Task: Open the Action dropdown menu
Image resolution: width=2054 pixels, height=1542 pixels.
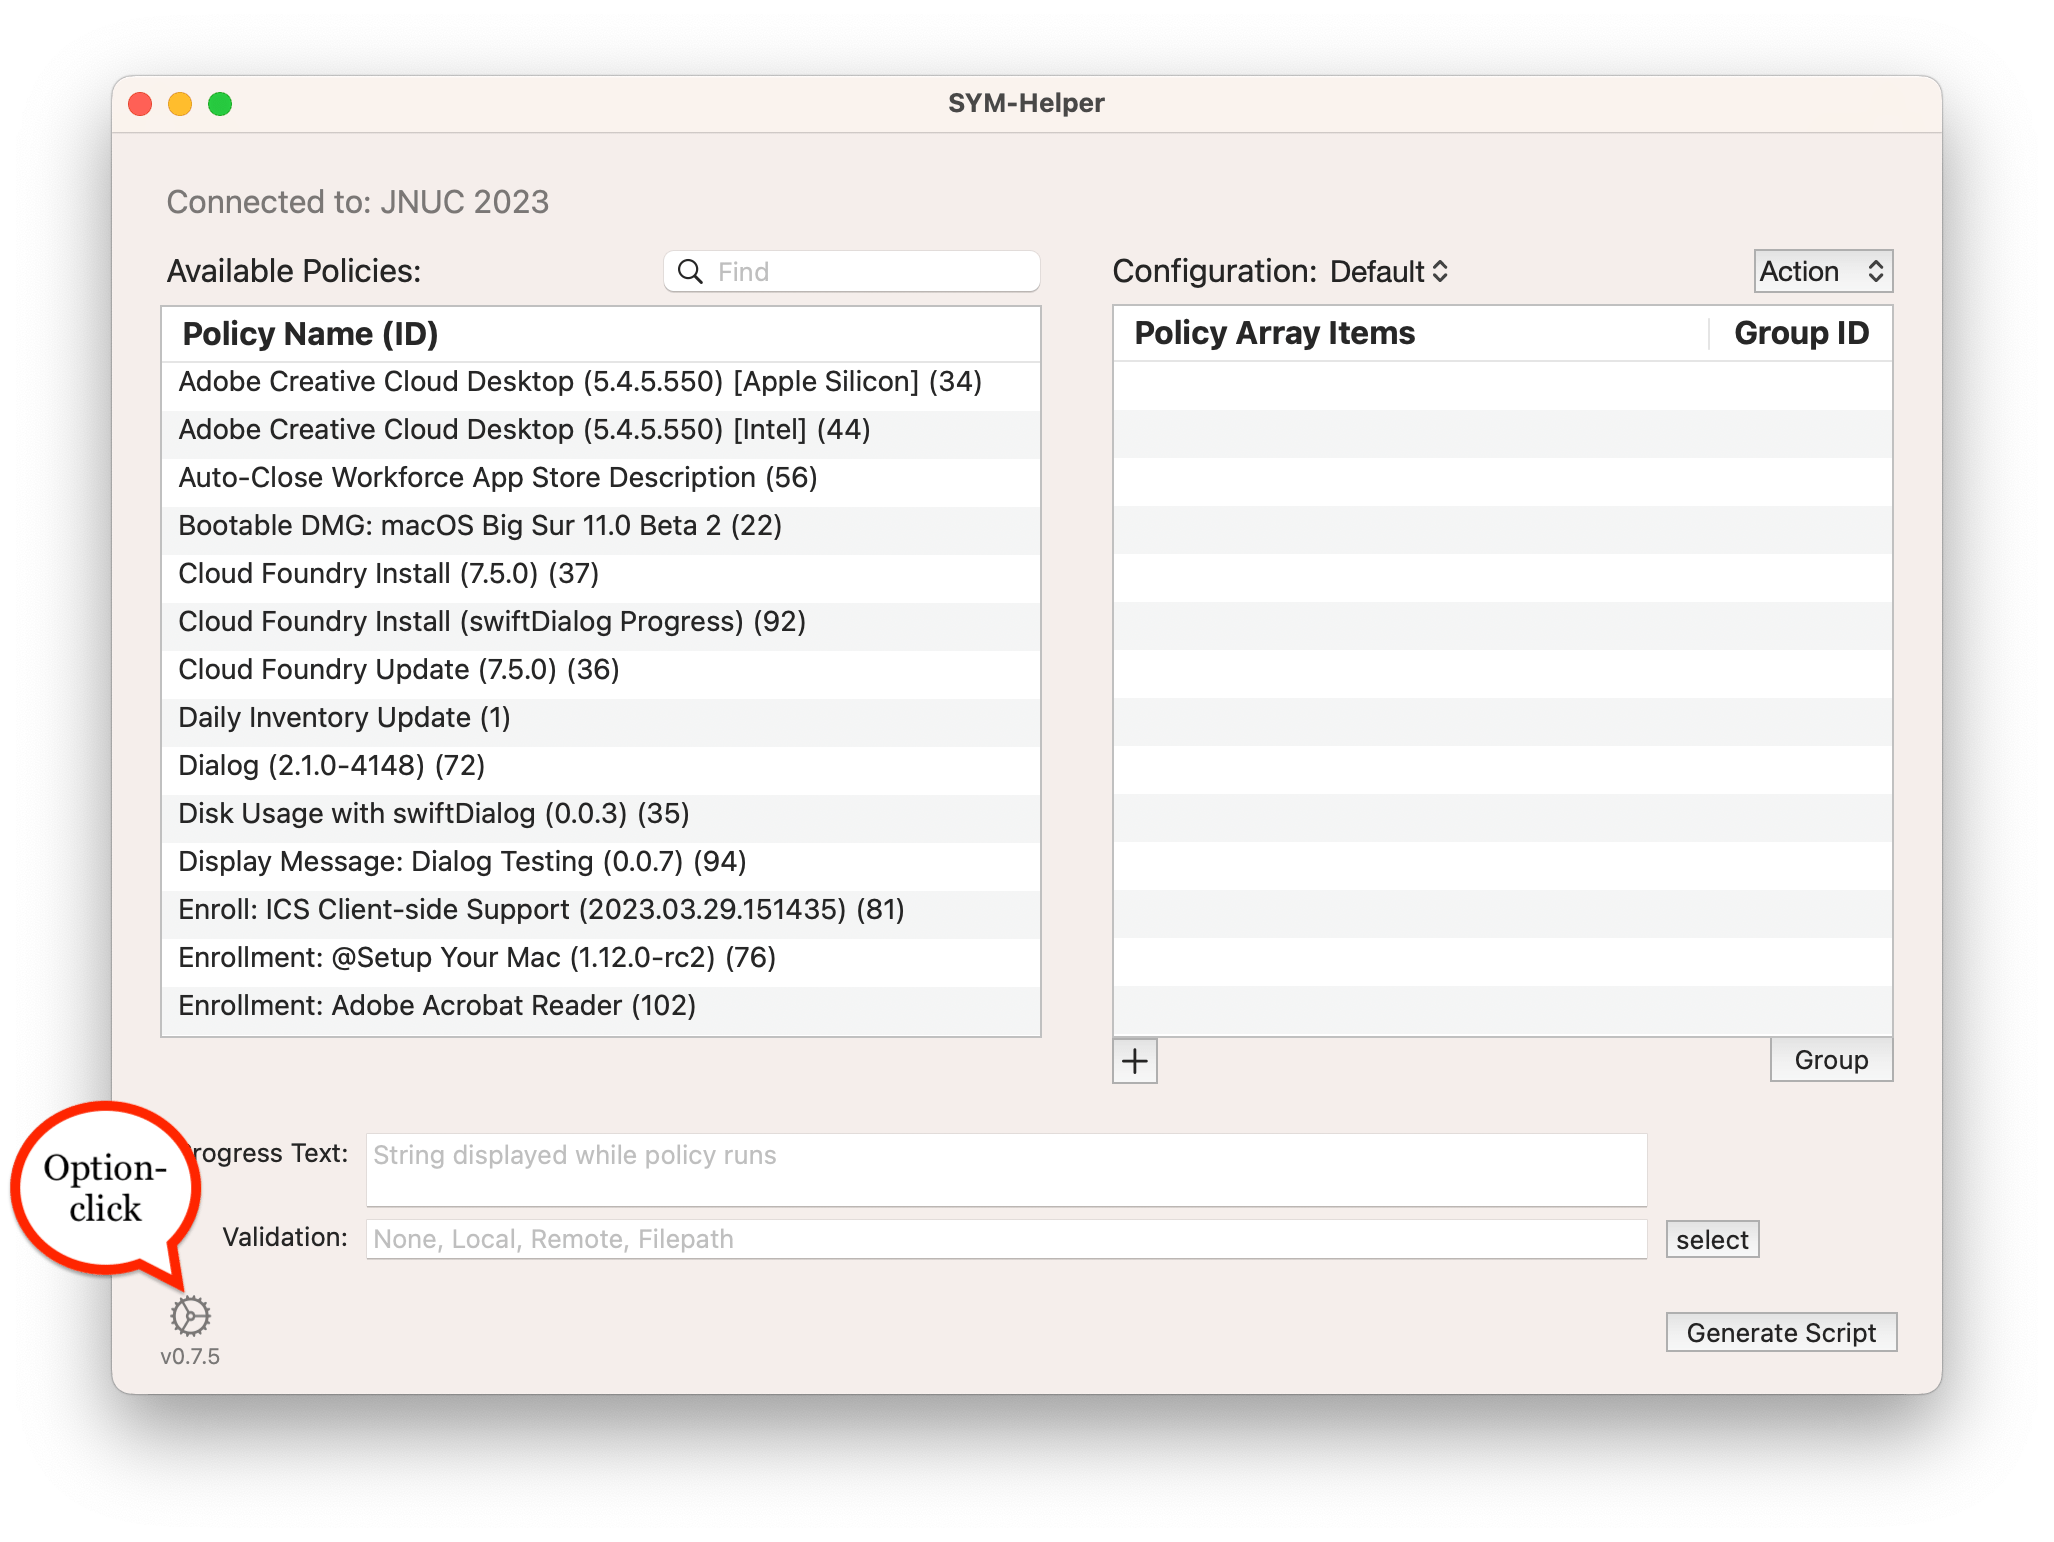Action: [1822, 272]
